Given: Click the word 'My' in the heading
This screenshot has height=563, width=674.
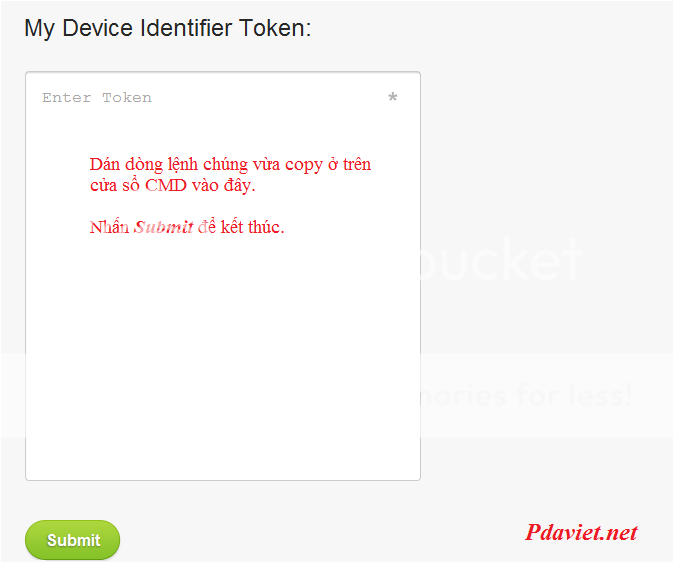Looking at the screenshot, I should (x=40, y=29).
